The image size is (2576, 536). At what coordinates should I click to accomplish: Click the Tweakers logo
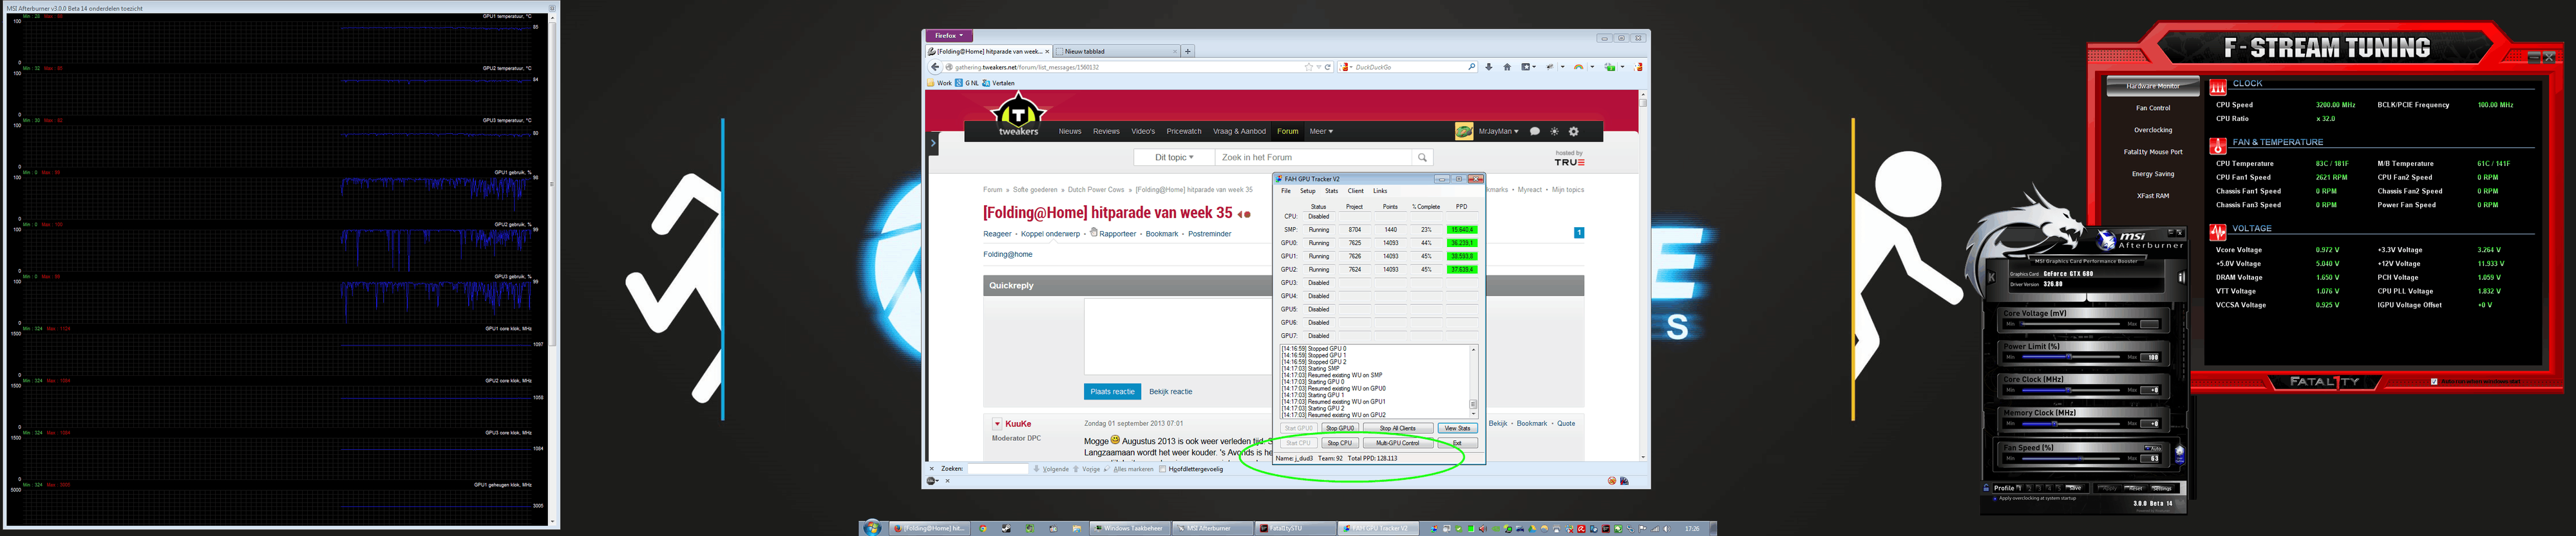1018,114
